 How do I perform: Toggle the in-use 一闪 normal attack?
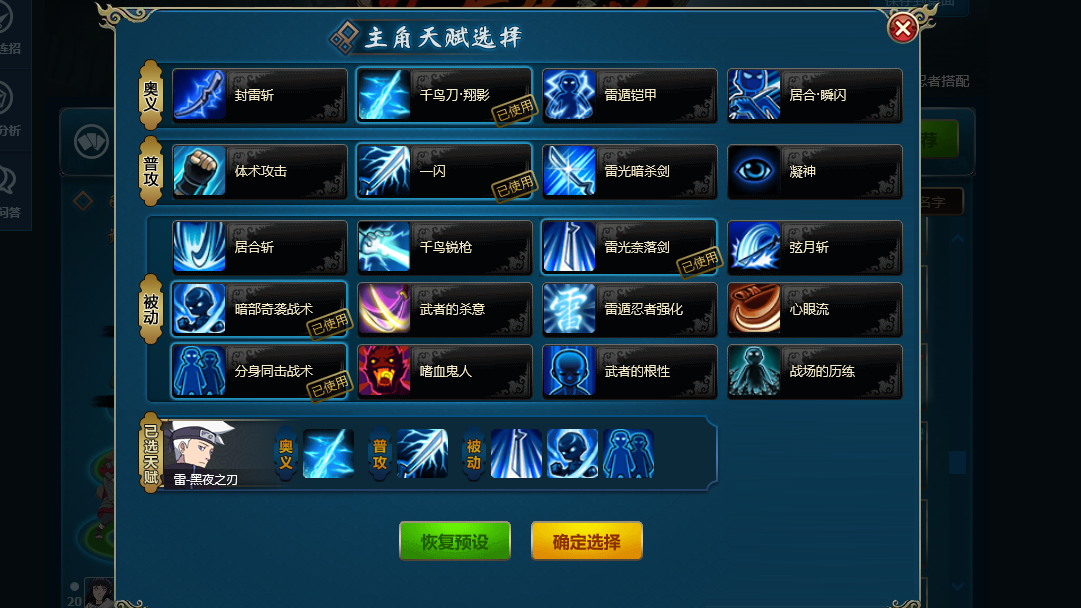[x=444, y=171]
